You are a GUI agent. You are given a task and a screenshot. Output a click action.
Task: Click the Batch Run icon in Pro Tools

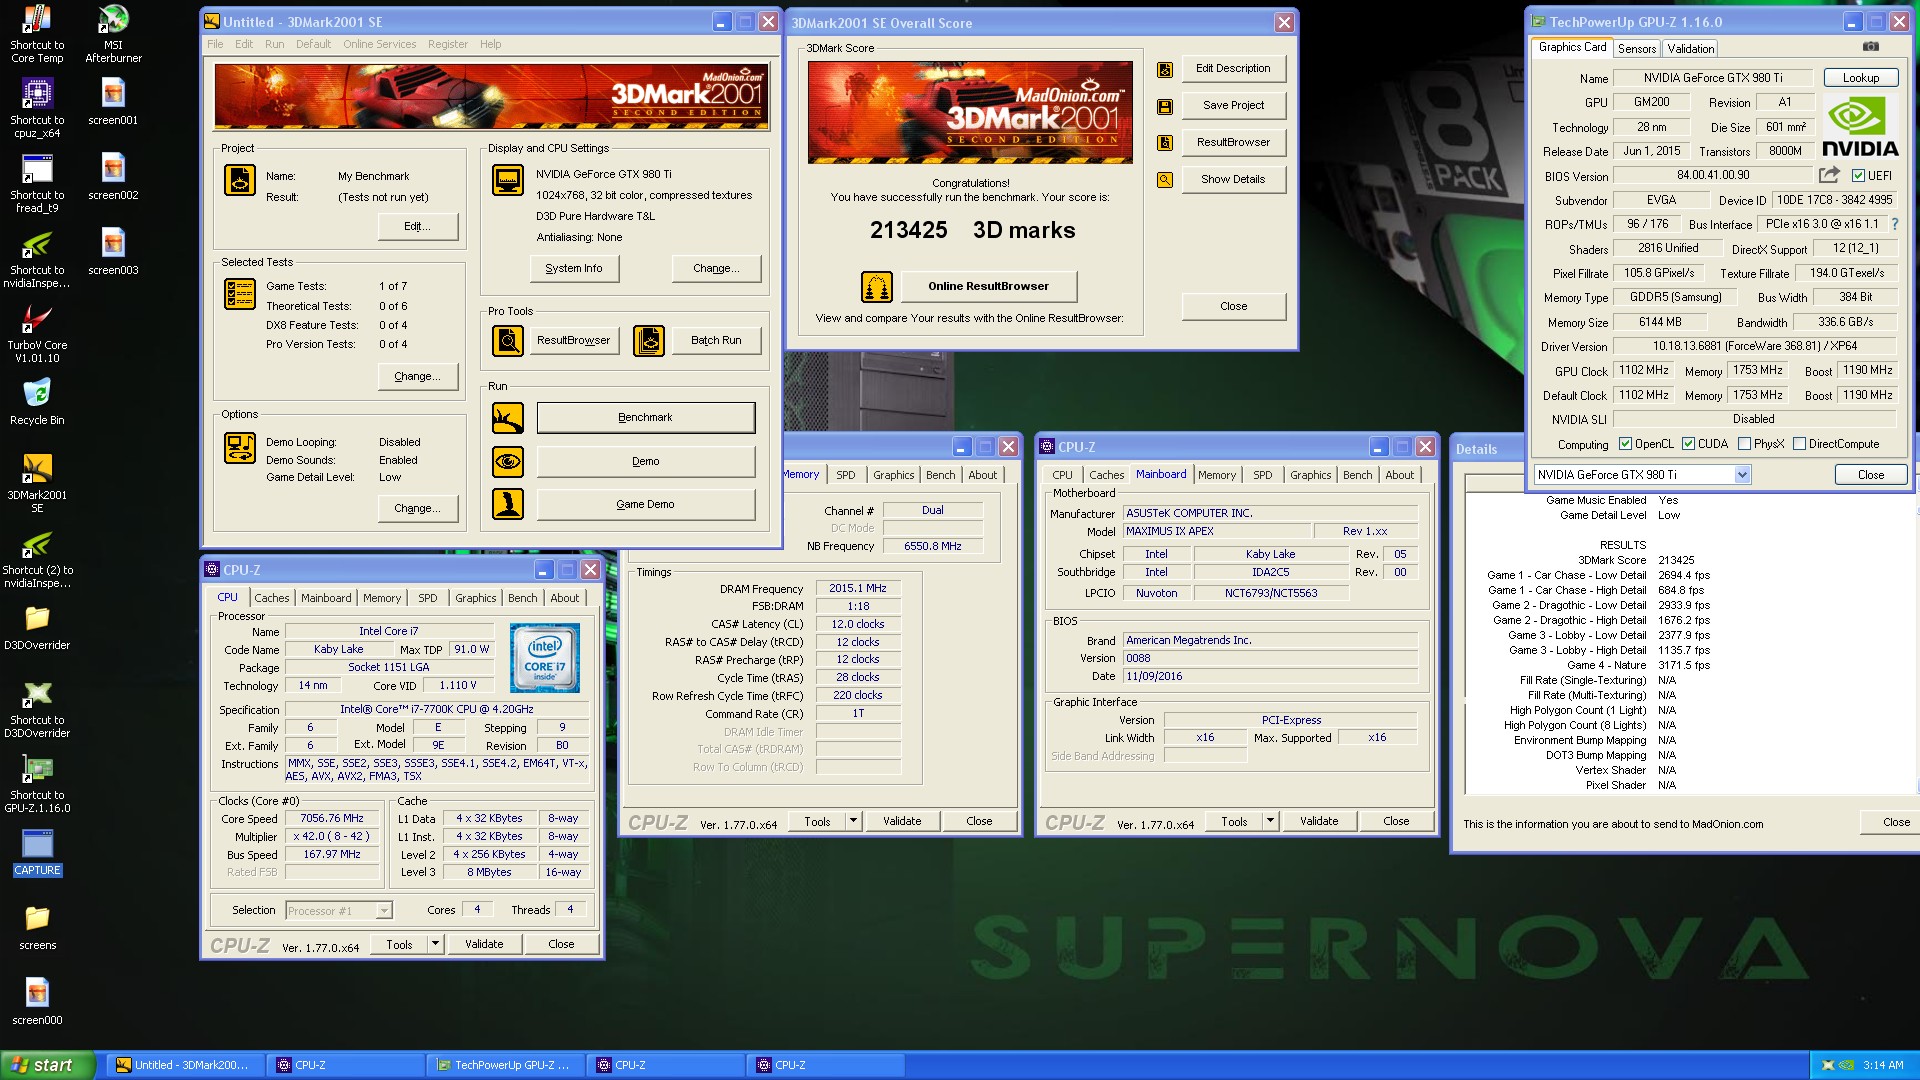point(649,341)
